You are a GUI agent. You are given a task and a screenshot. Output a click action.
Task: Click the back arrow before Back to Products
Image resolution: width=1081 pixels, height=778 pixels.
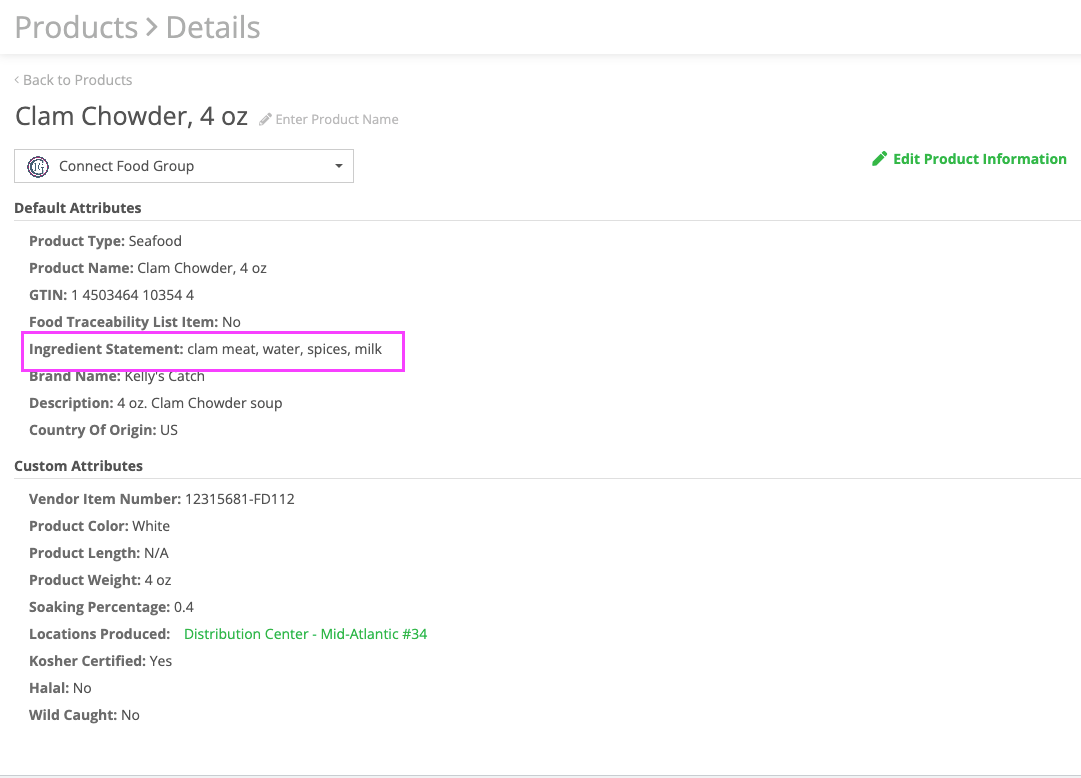click(17, 80)
